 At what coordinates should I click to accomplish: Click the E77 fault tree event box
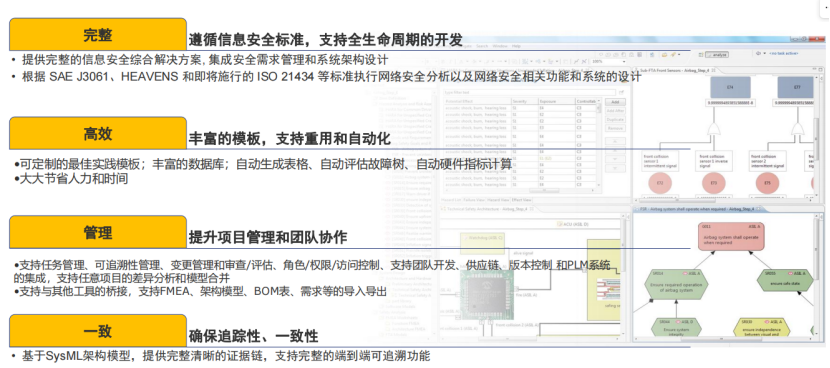[x=795, y=87]
